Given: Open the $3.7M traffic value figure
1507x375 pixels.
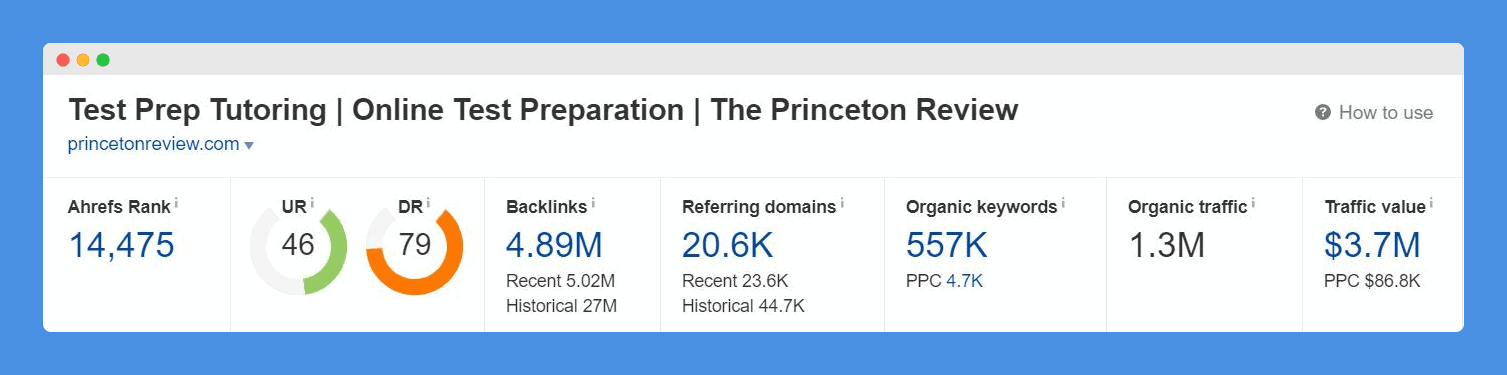Looking at the screenshot, I should [1372, 245].
